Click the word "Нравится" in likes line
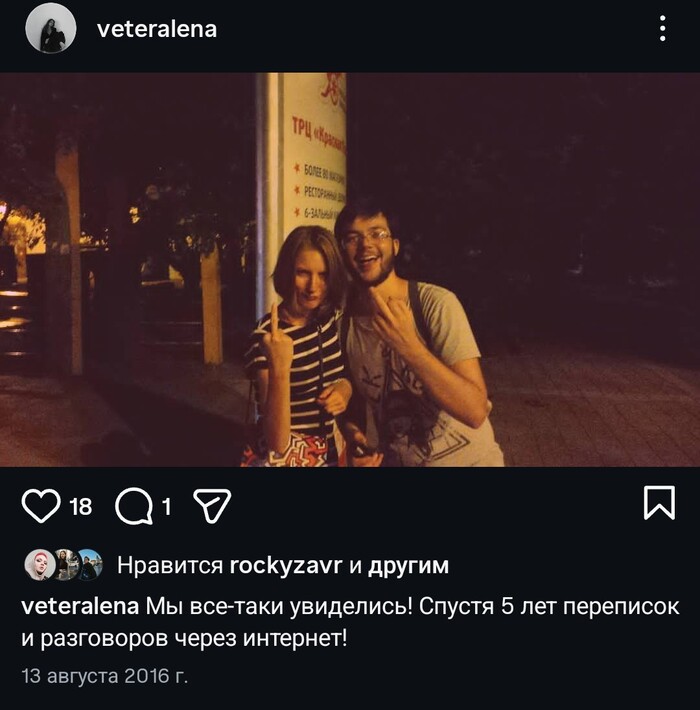Screen dimensions: 700x710 [170, 566]
